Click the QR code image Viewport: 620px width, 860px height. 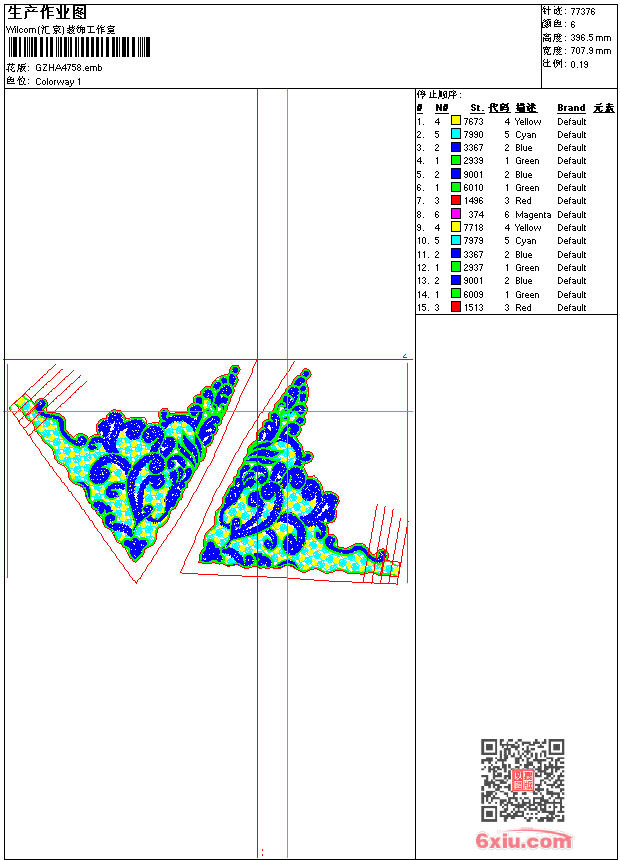[523, 780]
